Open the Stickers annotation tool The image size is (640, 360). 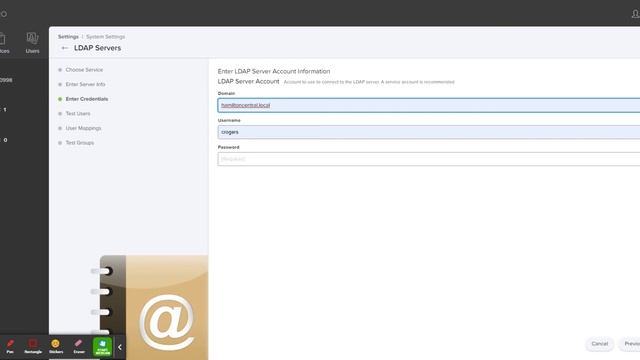(56, 346)
